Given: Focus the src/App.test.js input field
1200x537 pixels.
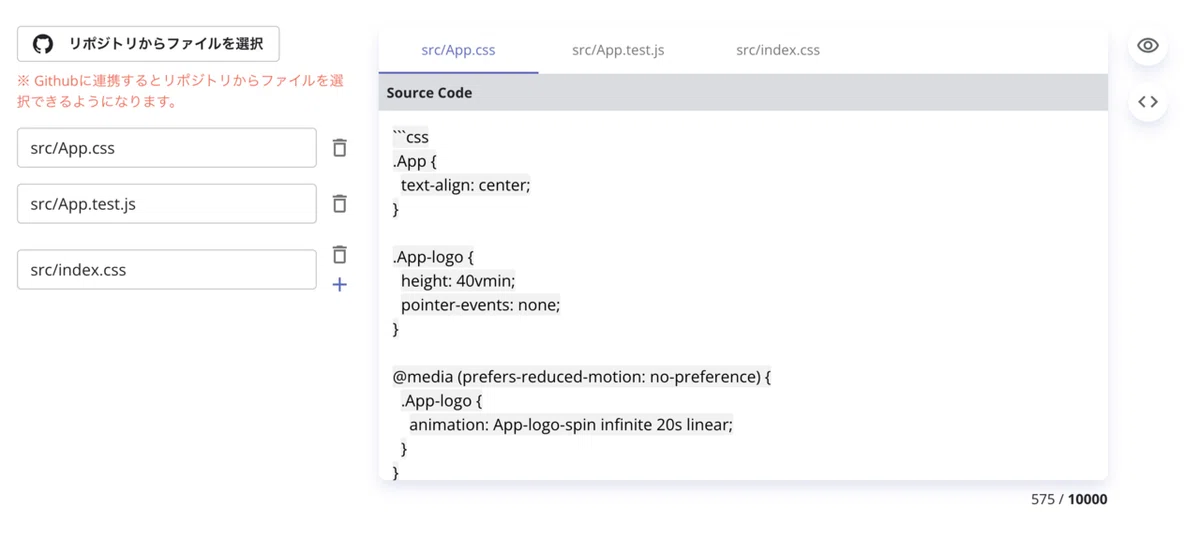Looking at the screenshot, I should point(167,204).
